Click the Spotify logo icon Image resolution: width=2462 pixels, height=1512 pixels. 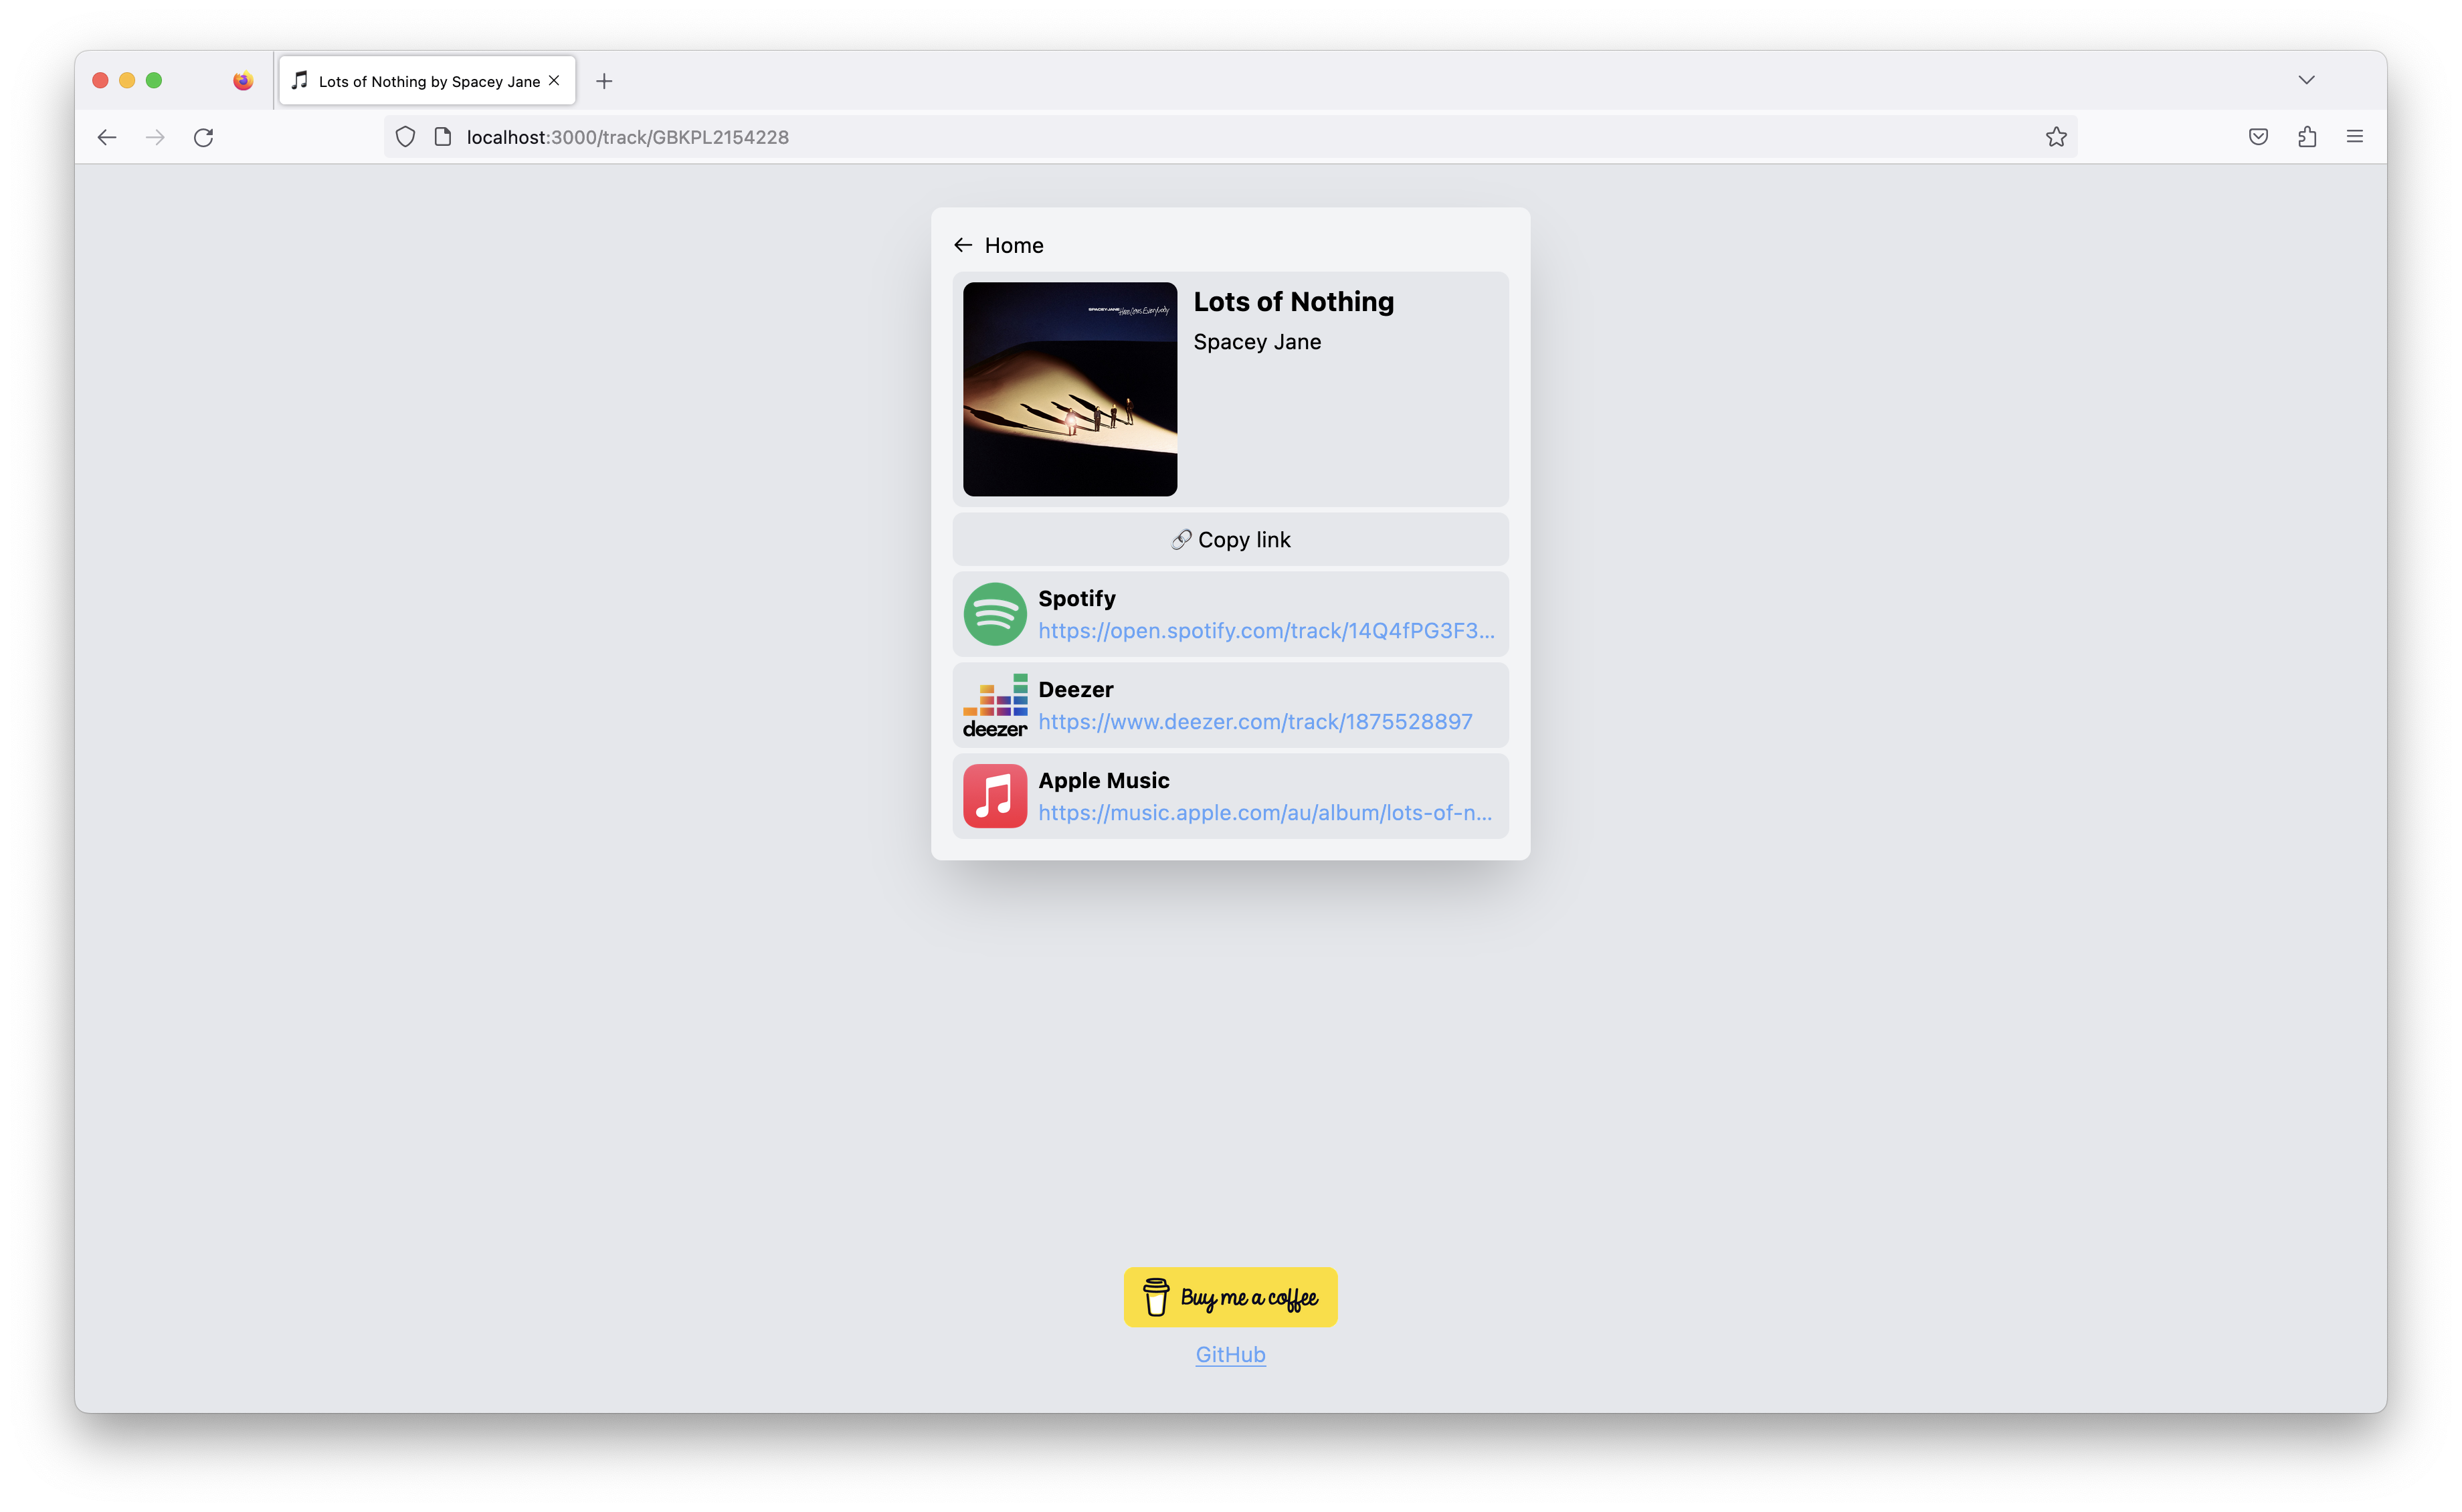pos(994,614)
